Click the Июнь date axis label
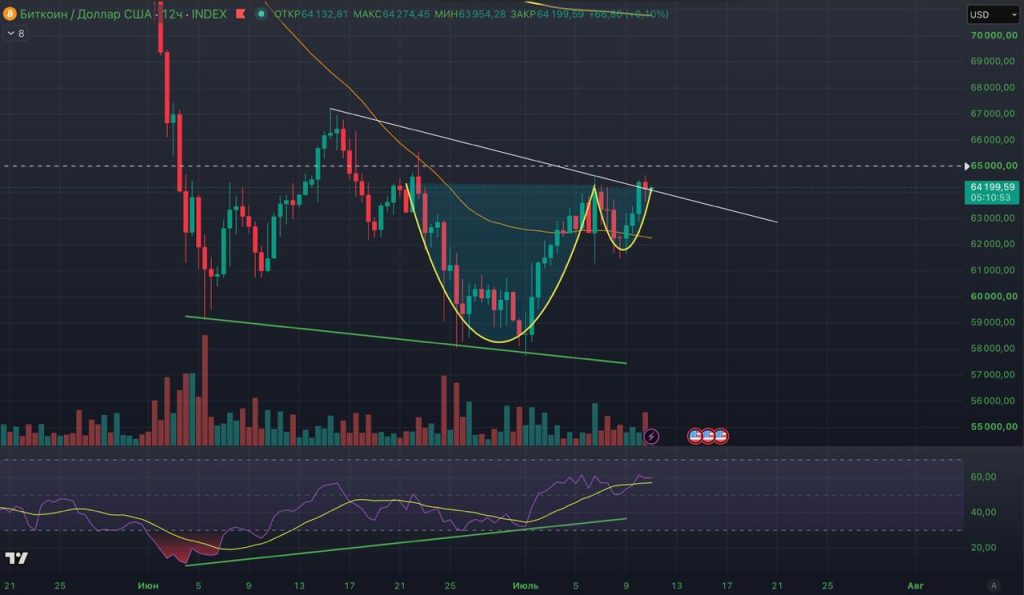 click(x=148, y=586)
